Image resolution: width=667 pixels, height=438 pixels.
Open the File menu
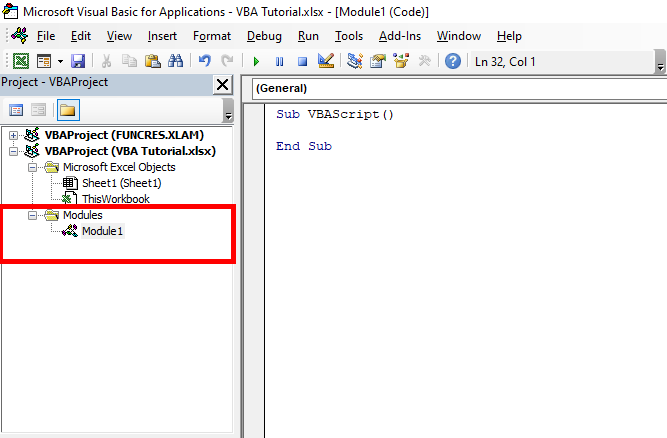(46, 36)
